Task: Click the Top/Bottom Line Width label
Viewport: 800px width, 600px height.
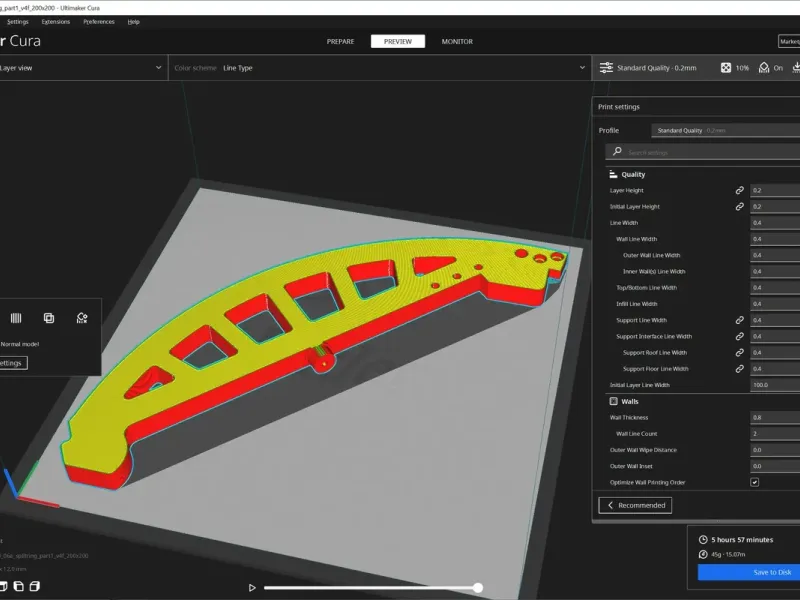Action: 646,288
